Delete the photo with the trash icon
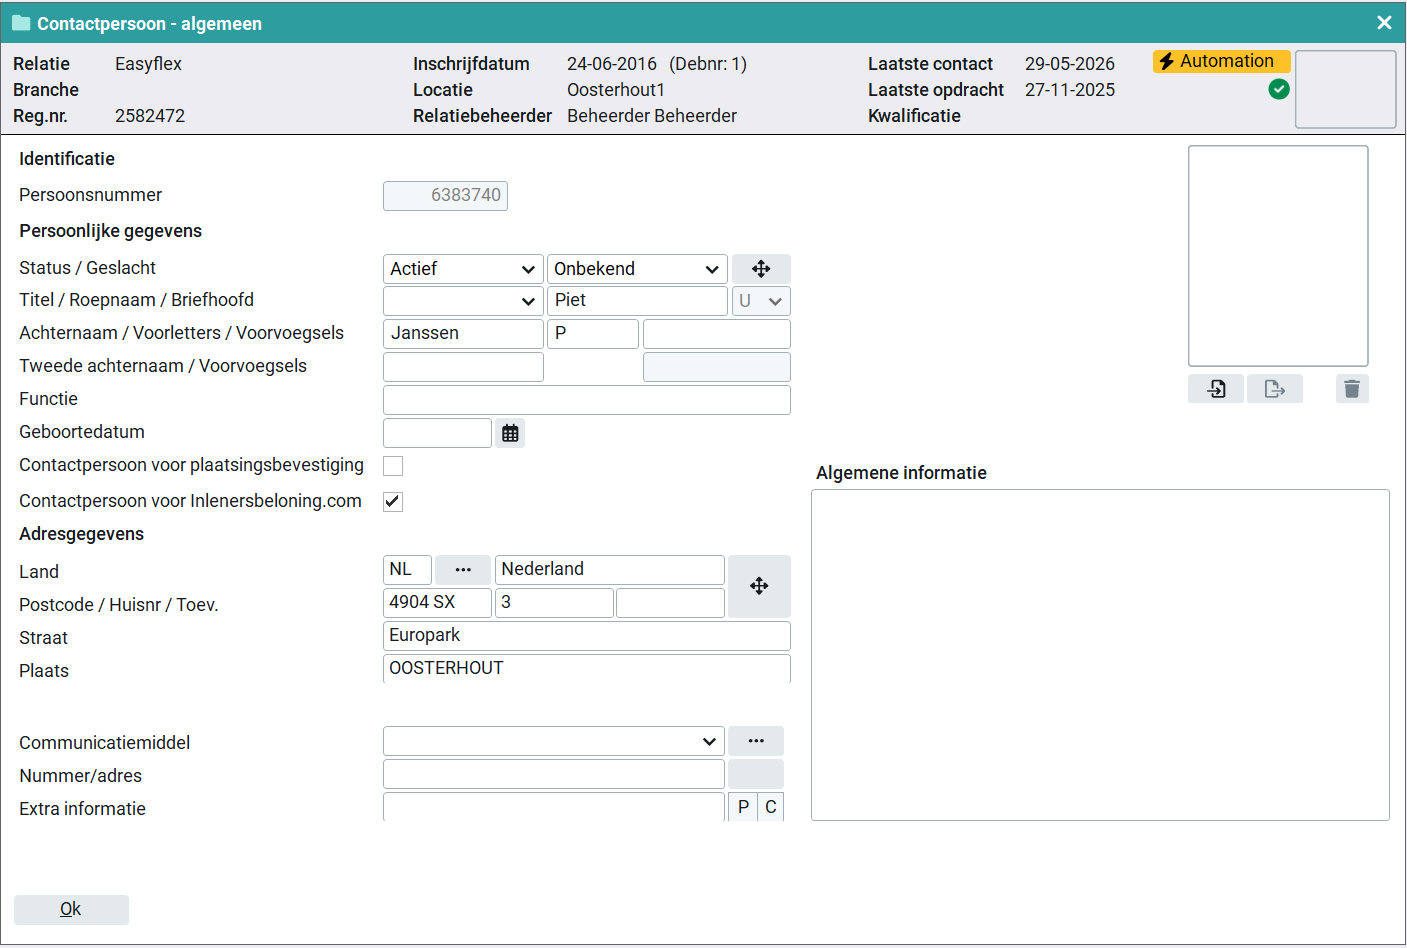This screenshot has width=1407, height=948. (x=1352, y=389)
